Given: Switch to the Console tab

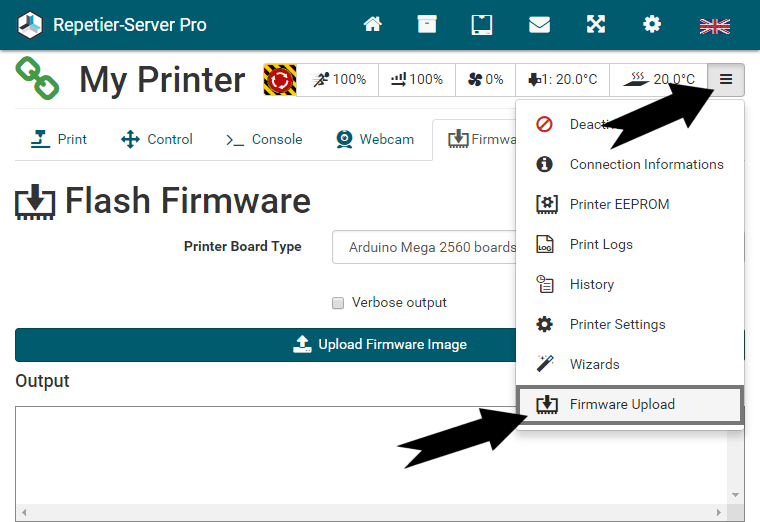Looking at the screenshot, I should tap(264, 139).
